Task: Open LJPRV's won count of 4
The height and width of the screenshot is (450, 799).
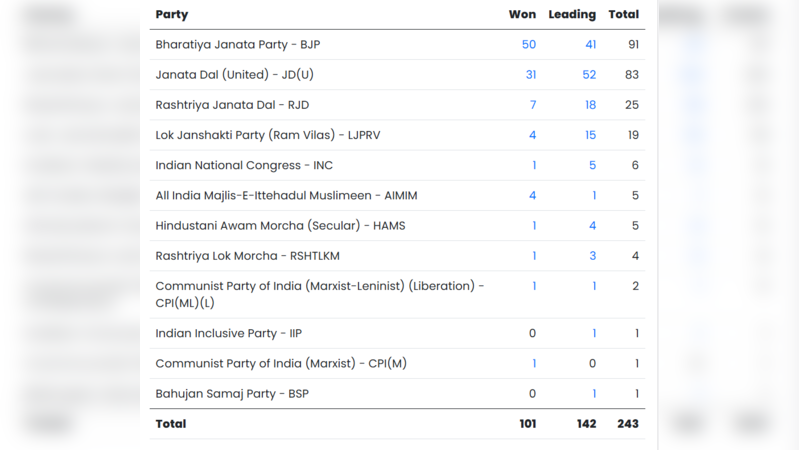Action: point(533,135)
